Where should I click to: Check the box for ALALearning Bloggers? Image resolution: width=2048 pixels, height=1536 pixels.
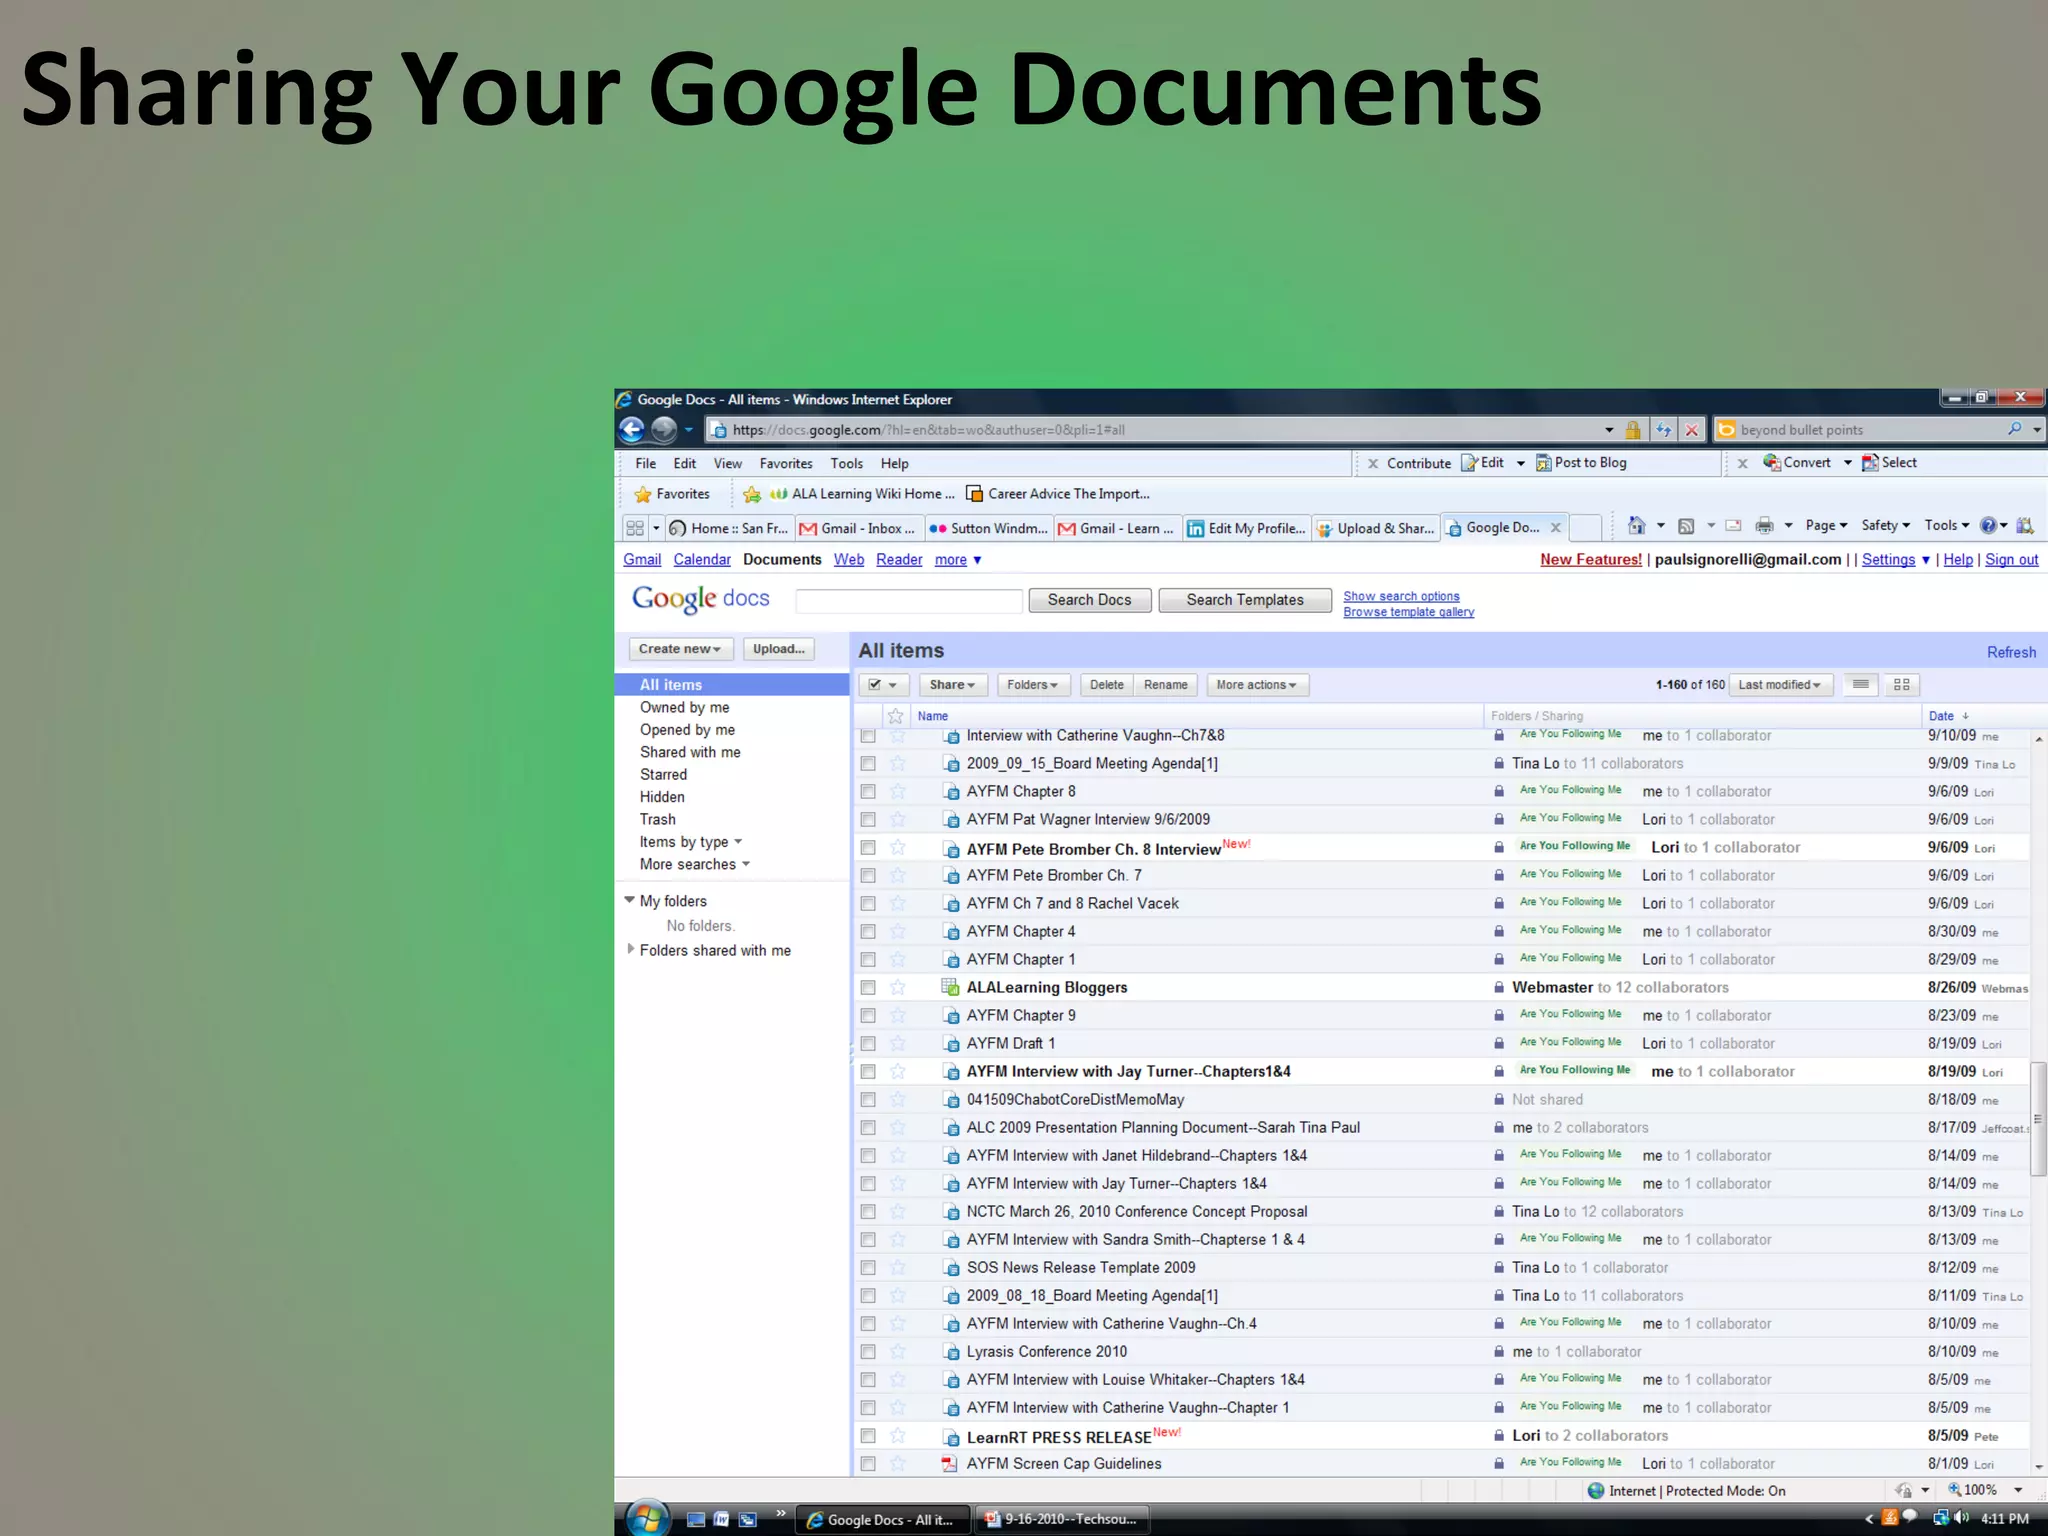point(868,987)
